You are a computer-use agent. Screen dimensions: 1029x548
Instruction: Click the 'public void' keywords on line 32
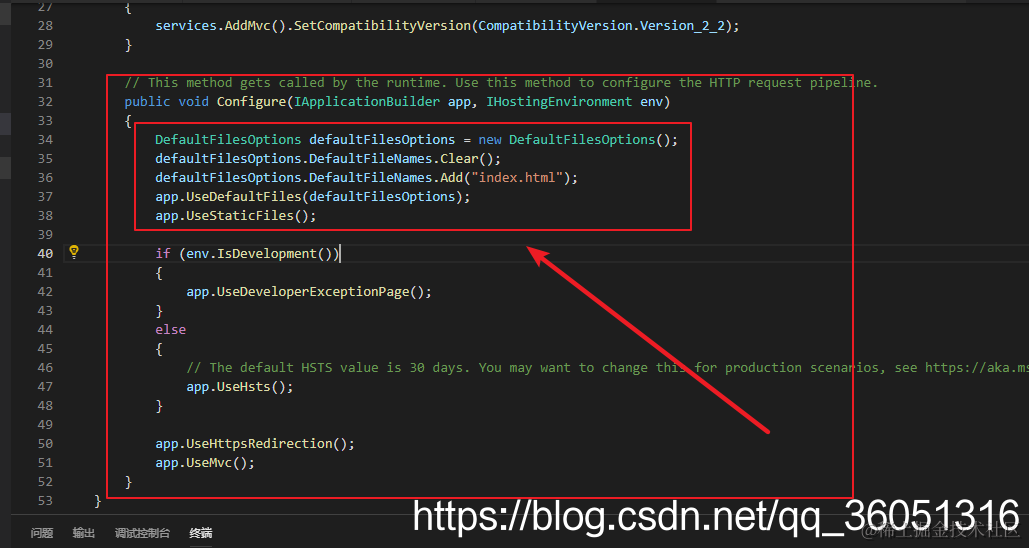click(167, 102)
